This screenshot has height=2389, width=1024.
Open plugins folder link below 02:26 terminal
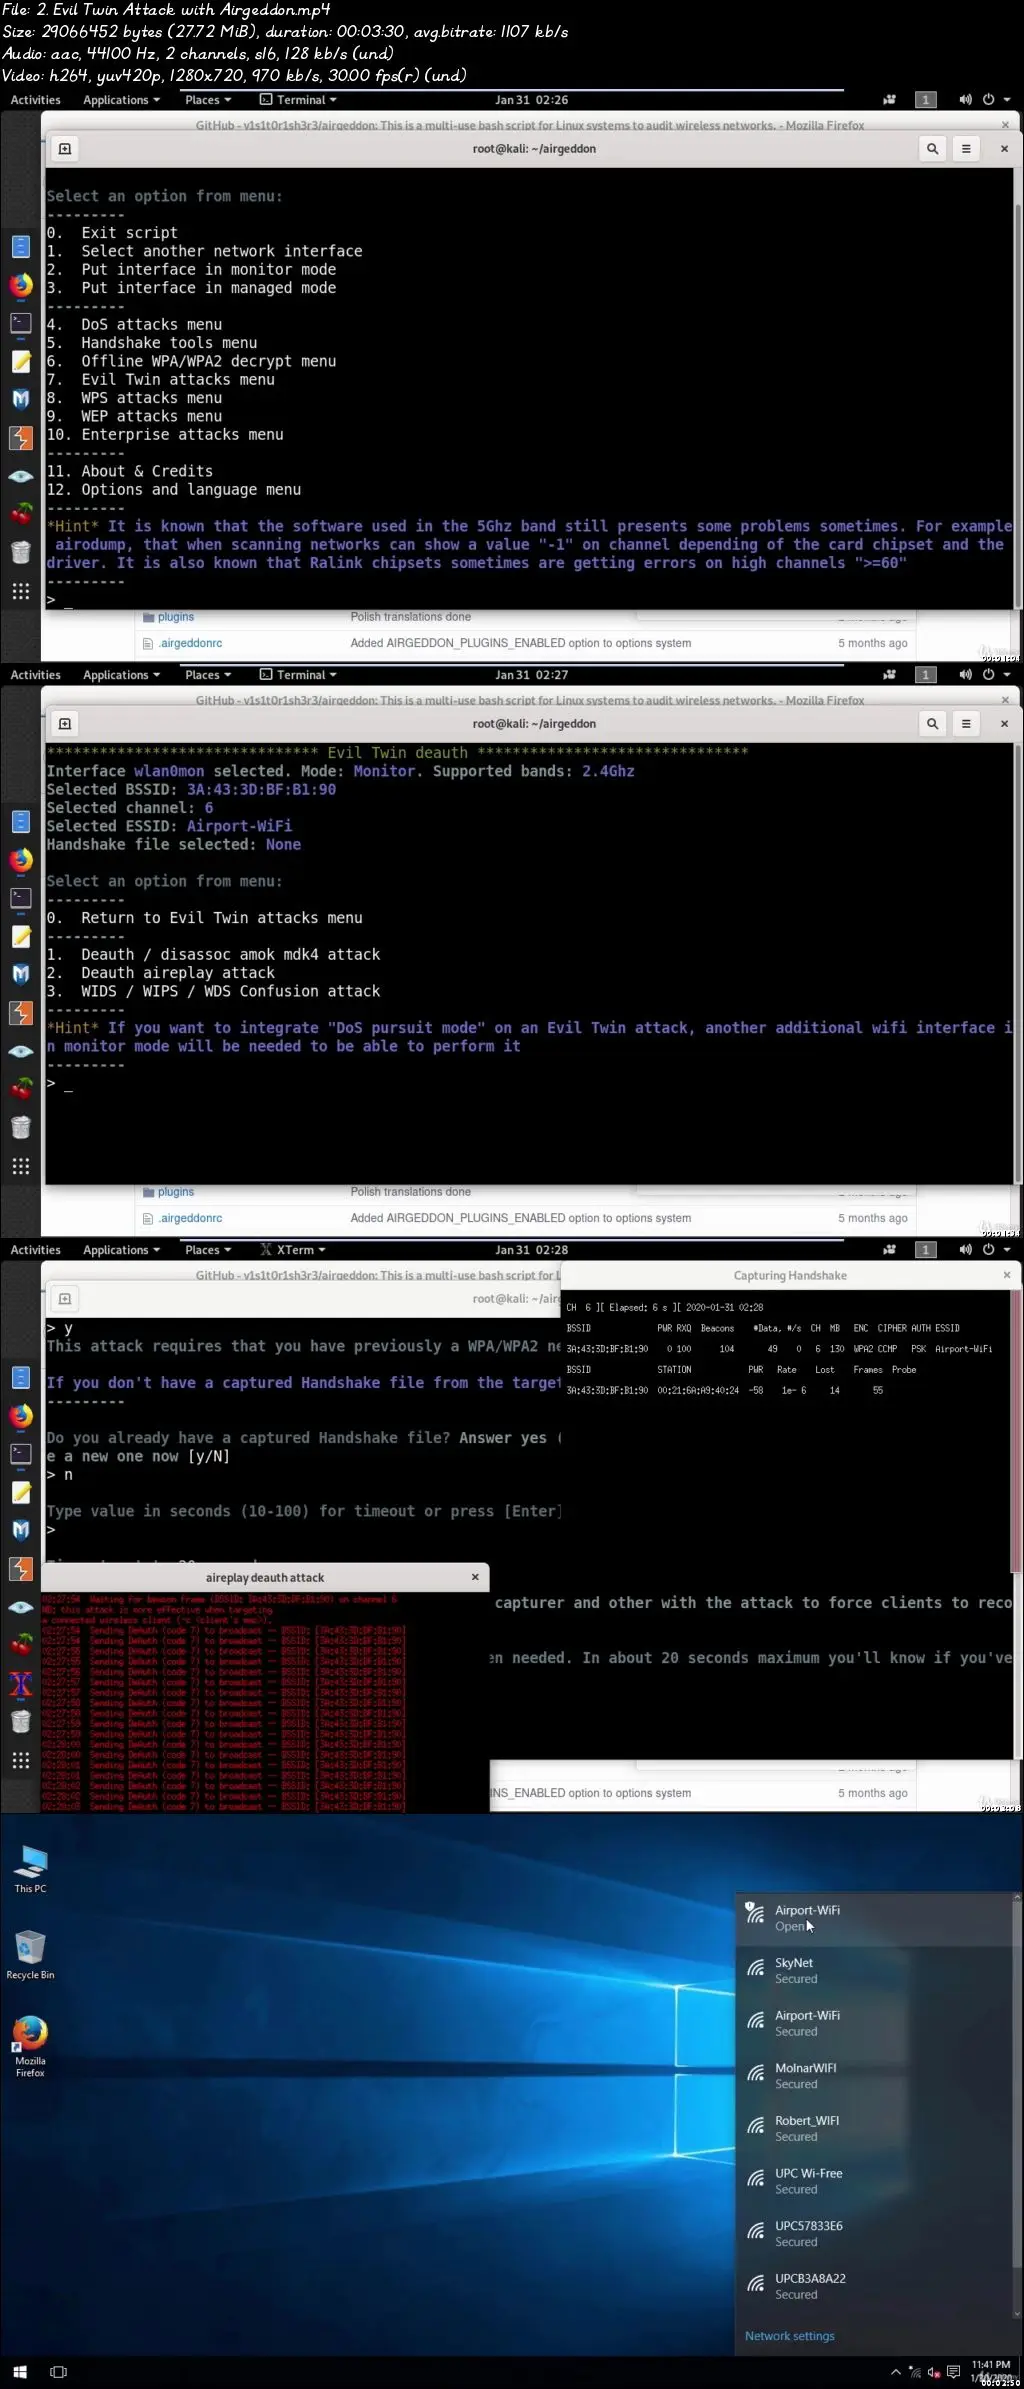click(x=176, y=617)
